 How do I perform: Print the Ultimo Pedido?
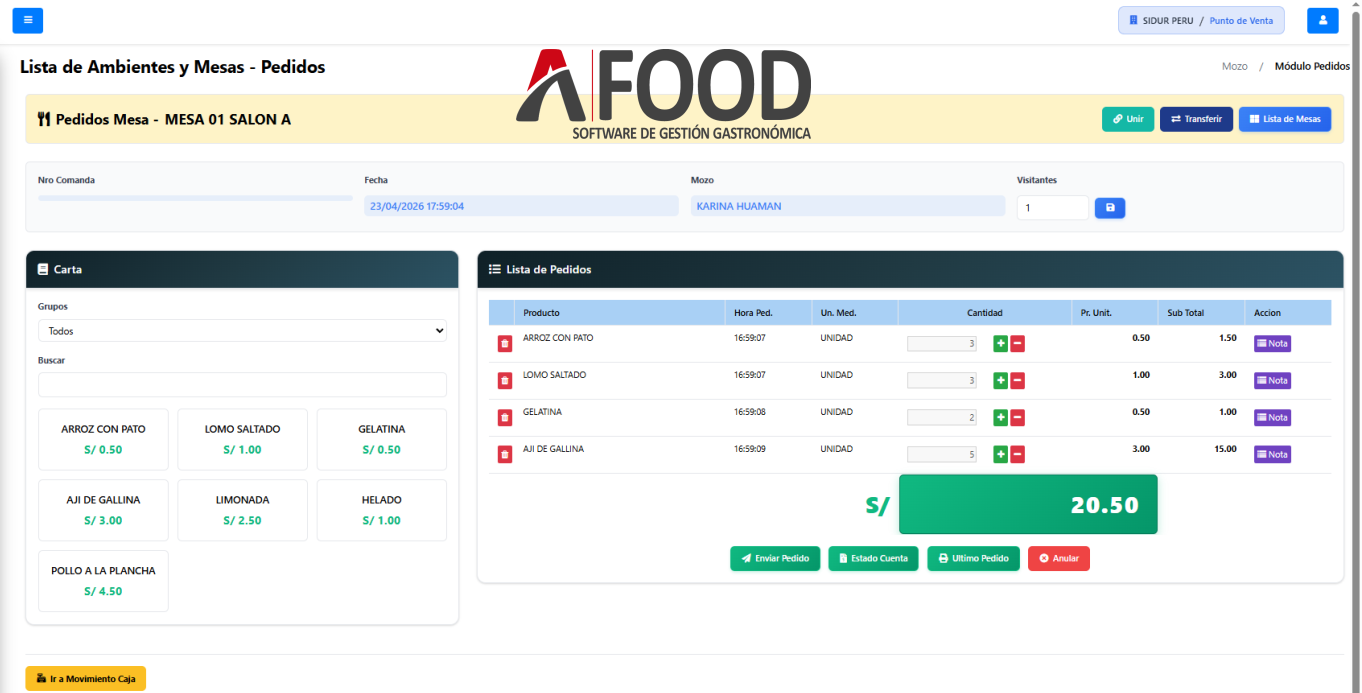(974, 558)
